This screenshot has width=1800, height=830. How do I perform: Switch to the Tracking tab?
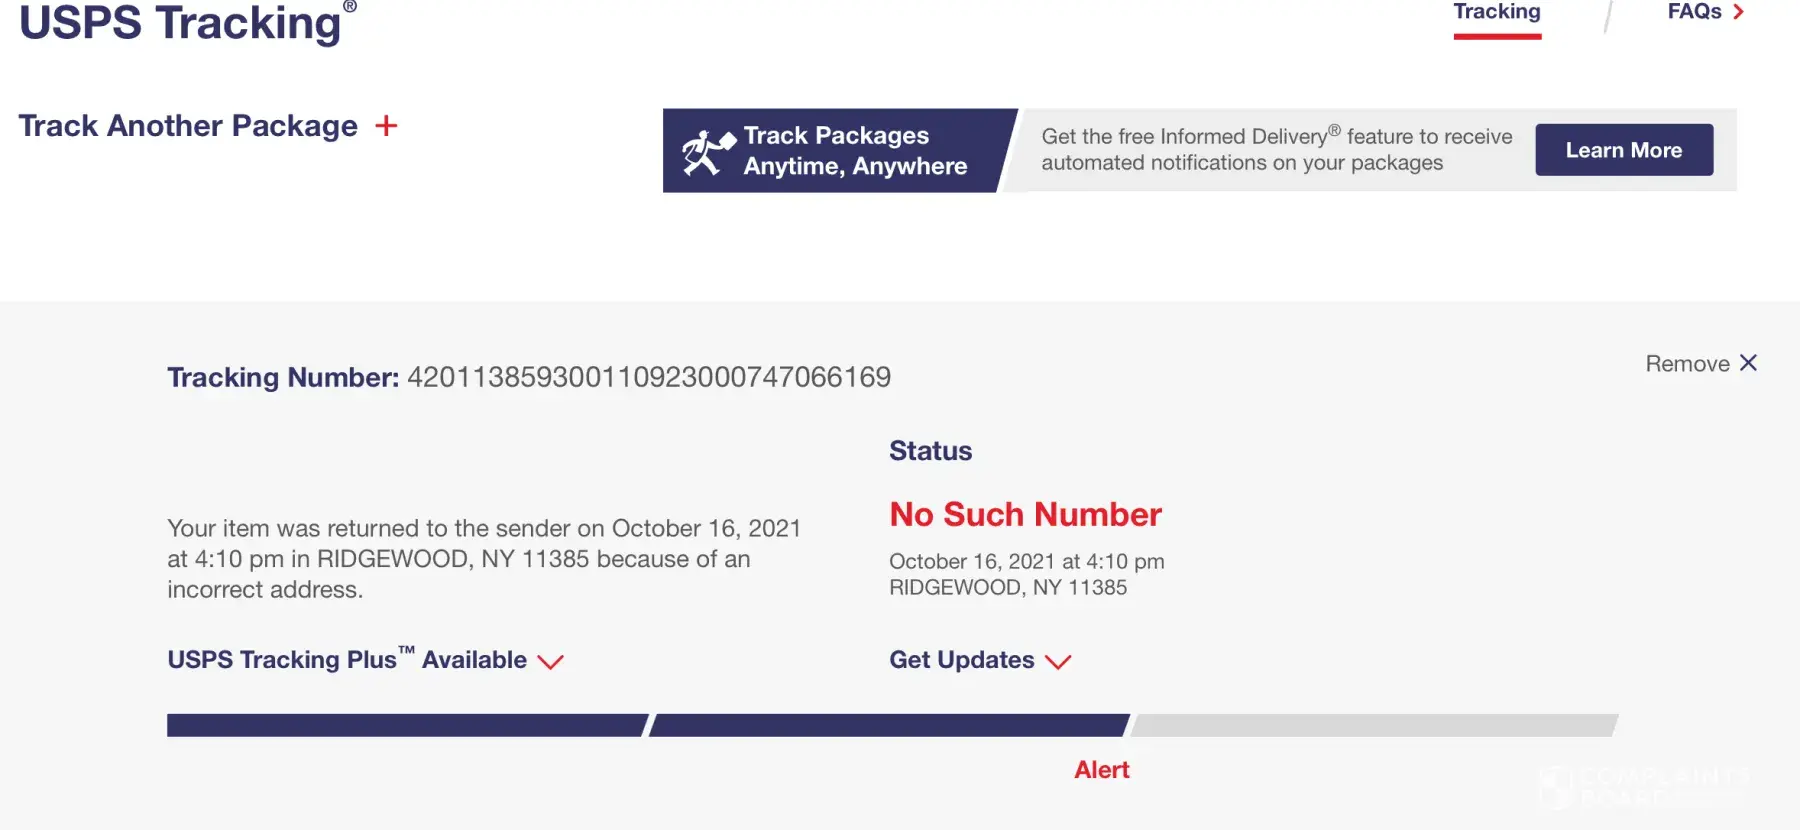(1497, 12)
